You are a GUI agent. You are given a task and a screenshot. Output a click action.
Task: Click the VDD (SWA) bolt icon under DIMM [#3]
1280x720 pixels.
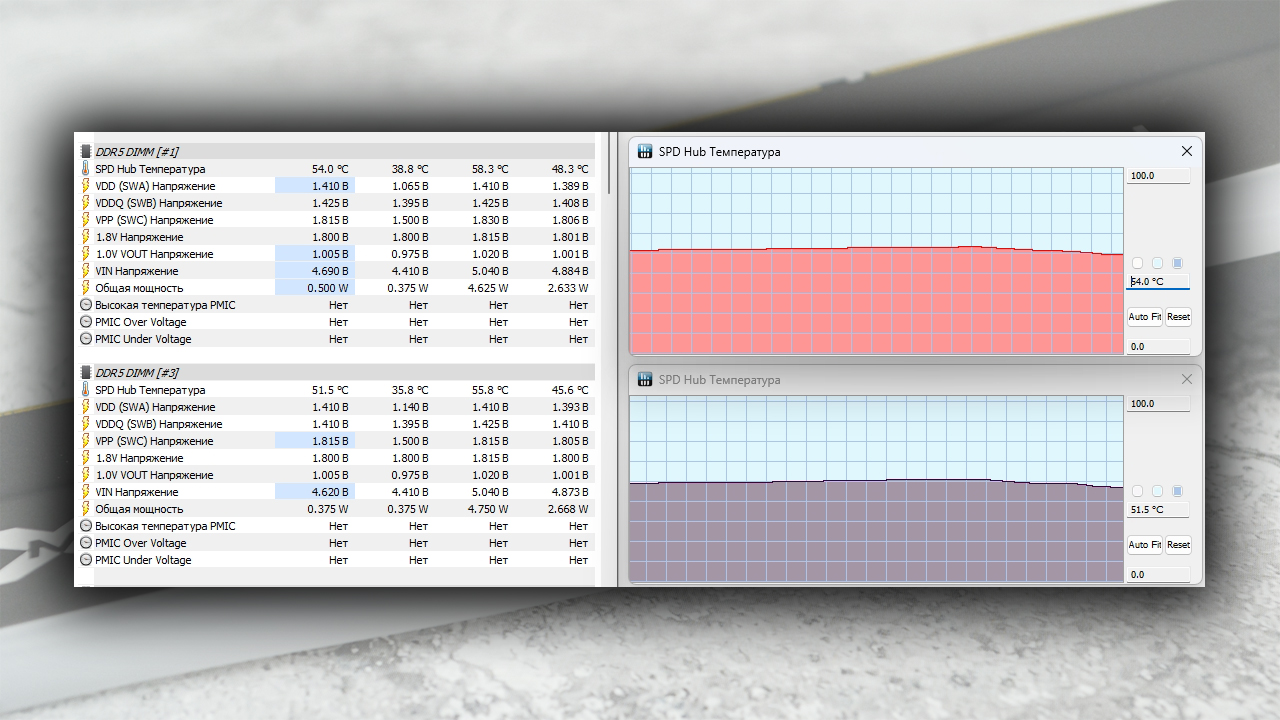pos(85,407)
